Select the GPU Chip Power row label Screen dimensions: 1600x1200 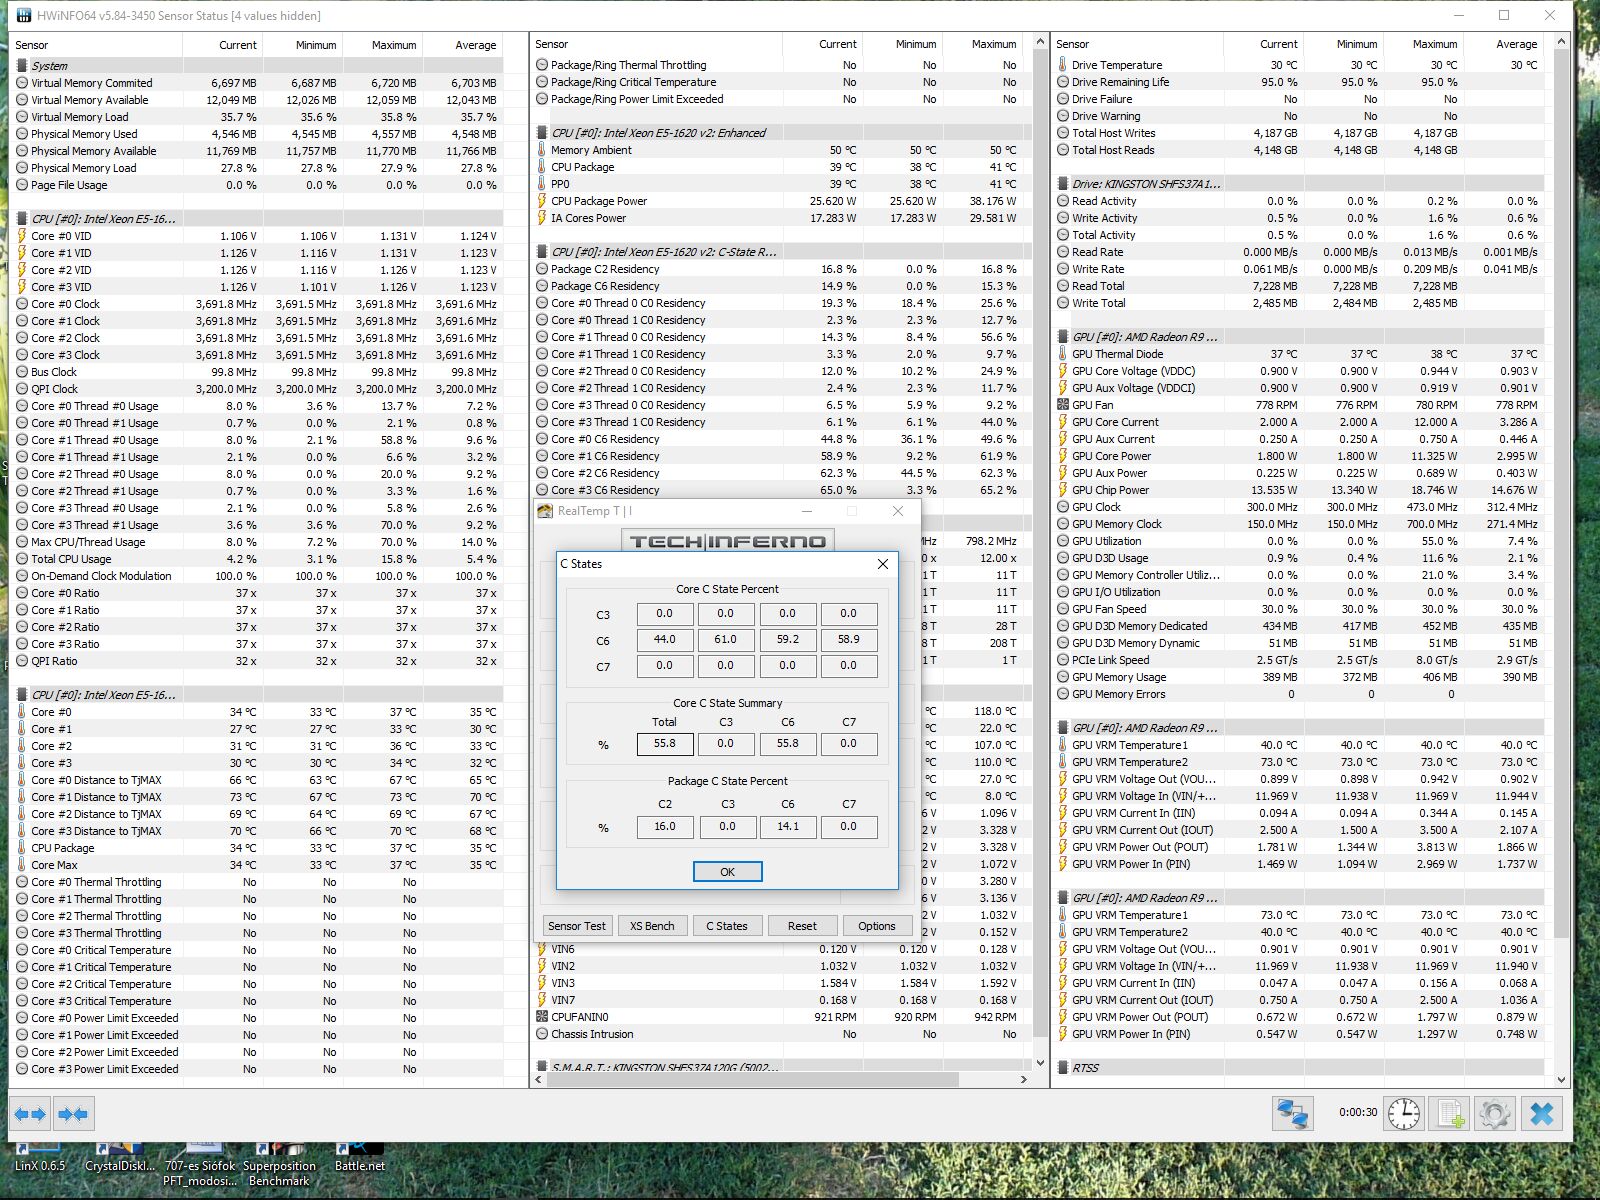[1110, 490]
